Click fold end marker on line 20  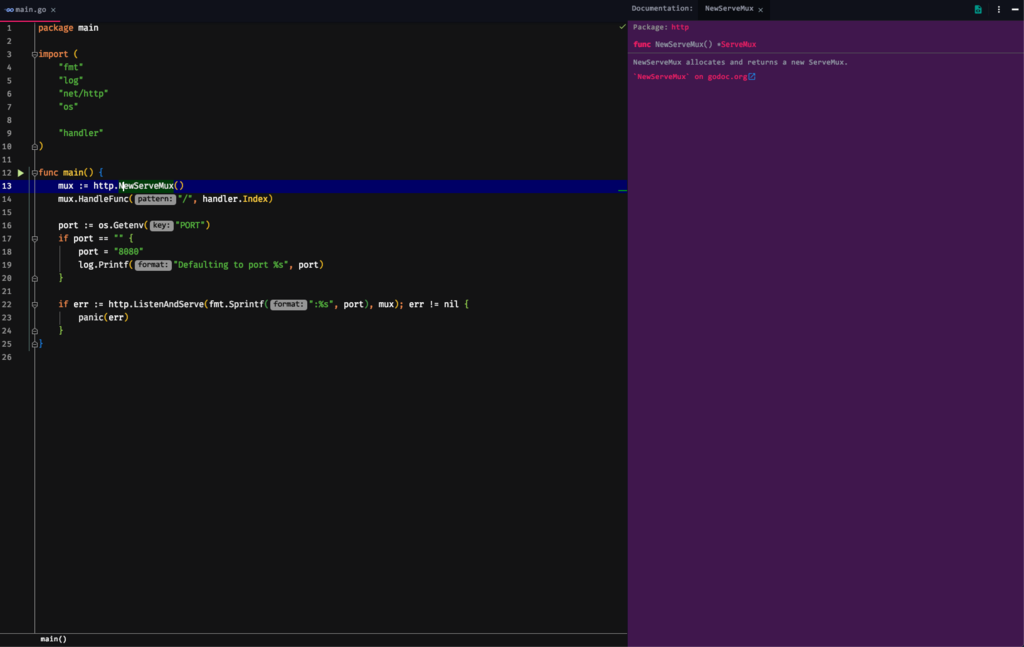click(x=35, y=279)
